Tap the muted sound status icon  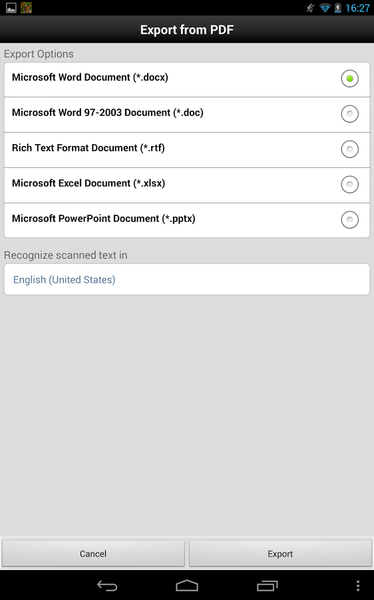(x=310, y=8)
